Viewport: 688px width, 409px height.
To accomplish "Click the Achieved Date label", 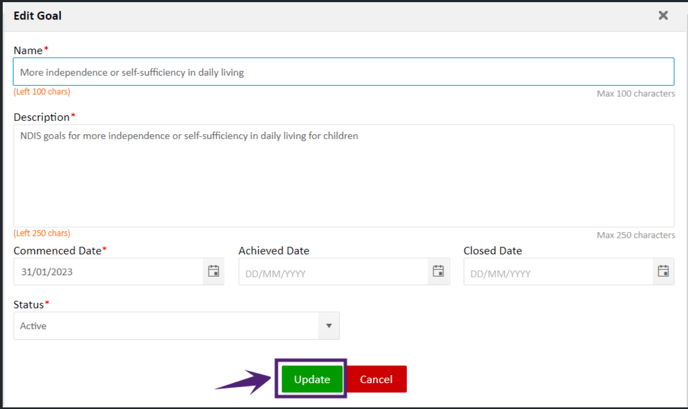I will (274, 251).
